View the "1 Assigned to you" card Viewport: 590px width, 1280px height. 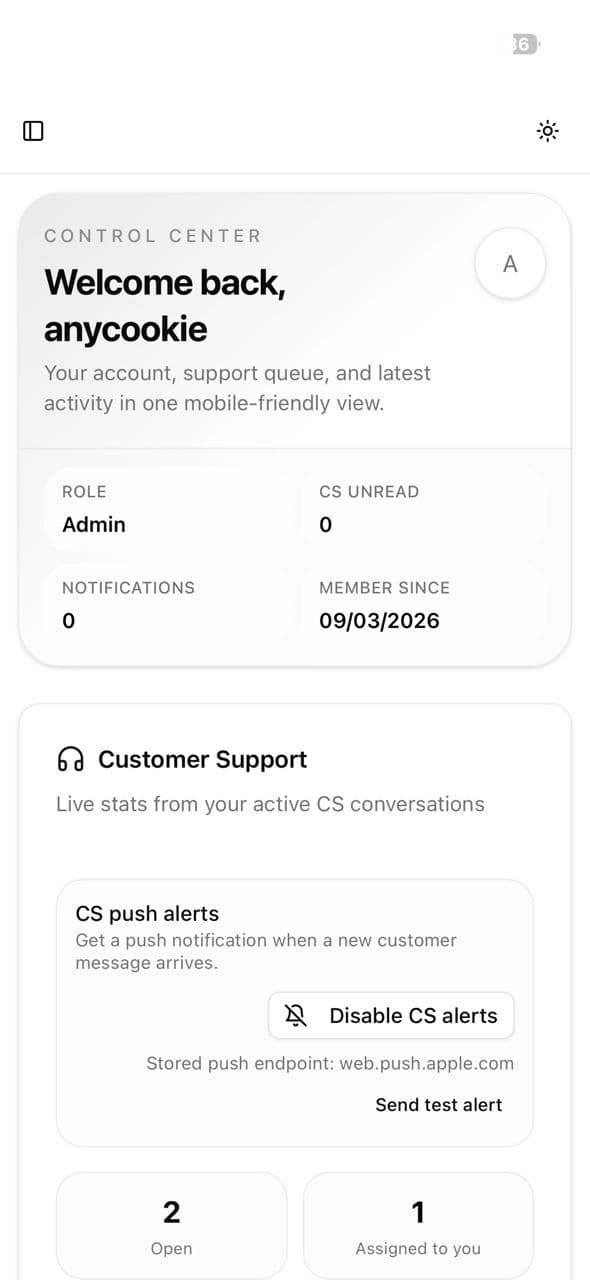(x=418, y=1225)
